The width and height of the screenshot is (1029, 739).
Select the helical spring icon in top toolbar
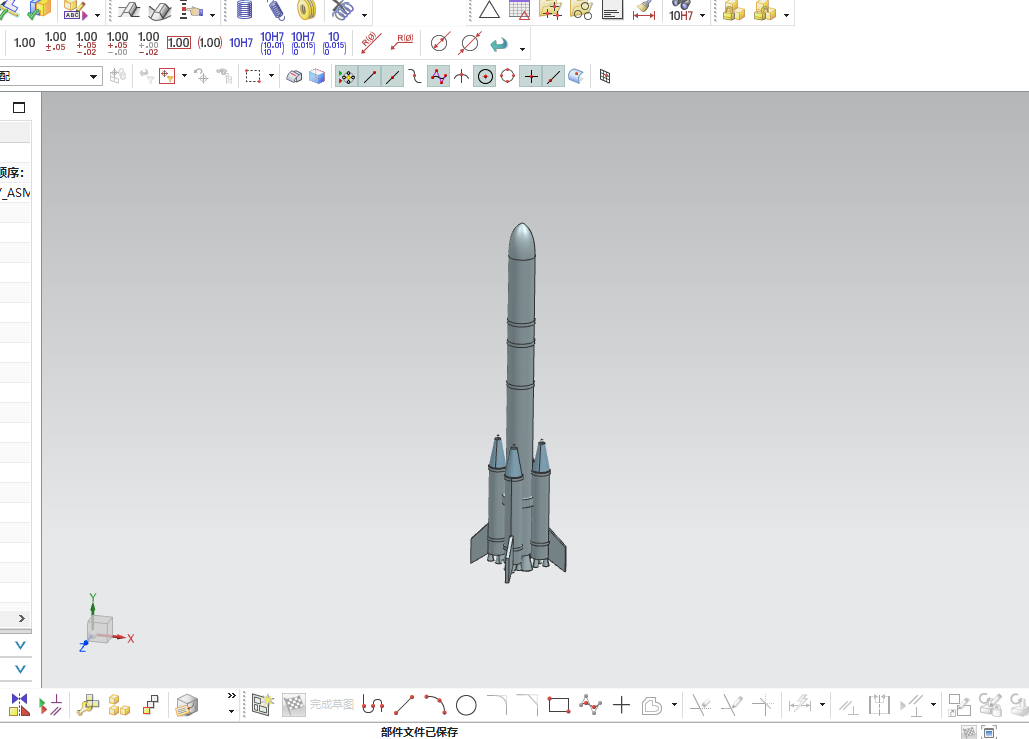[276, 11]
